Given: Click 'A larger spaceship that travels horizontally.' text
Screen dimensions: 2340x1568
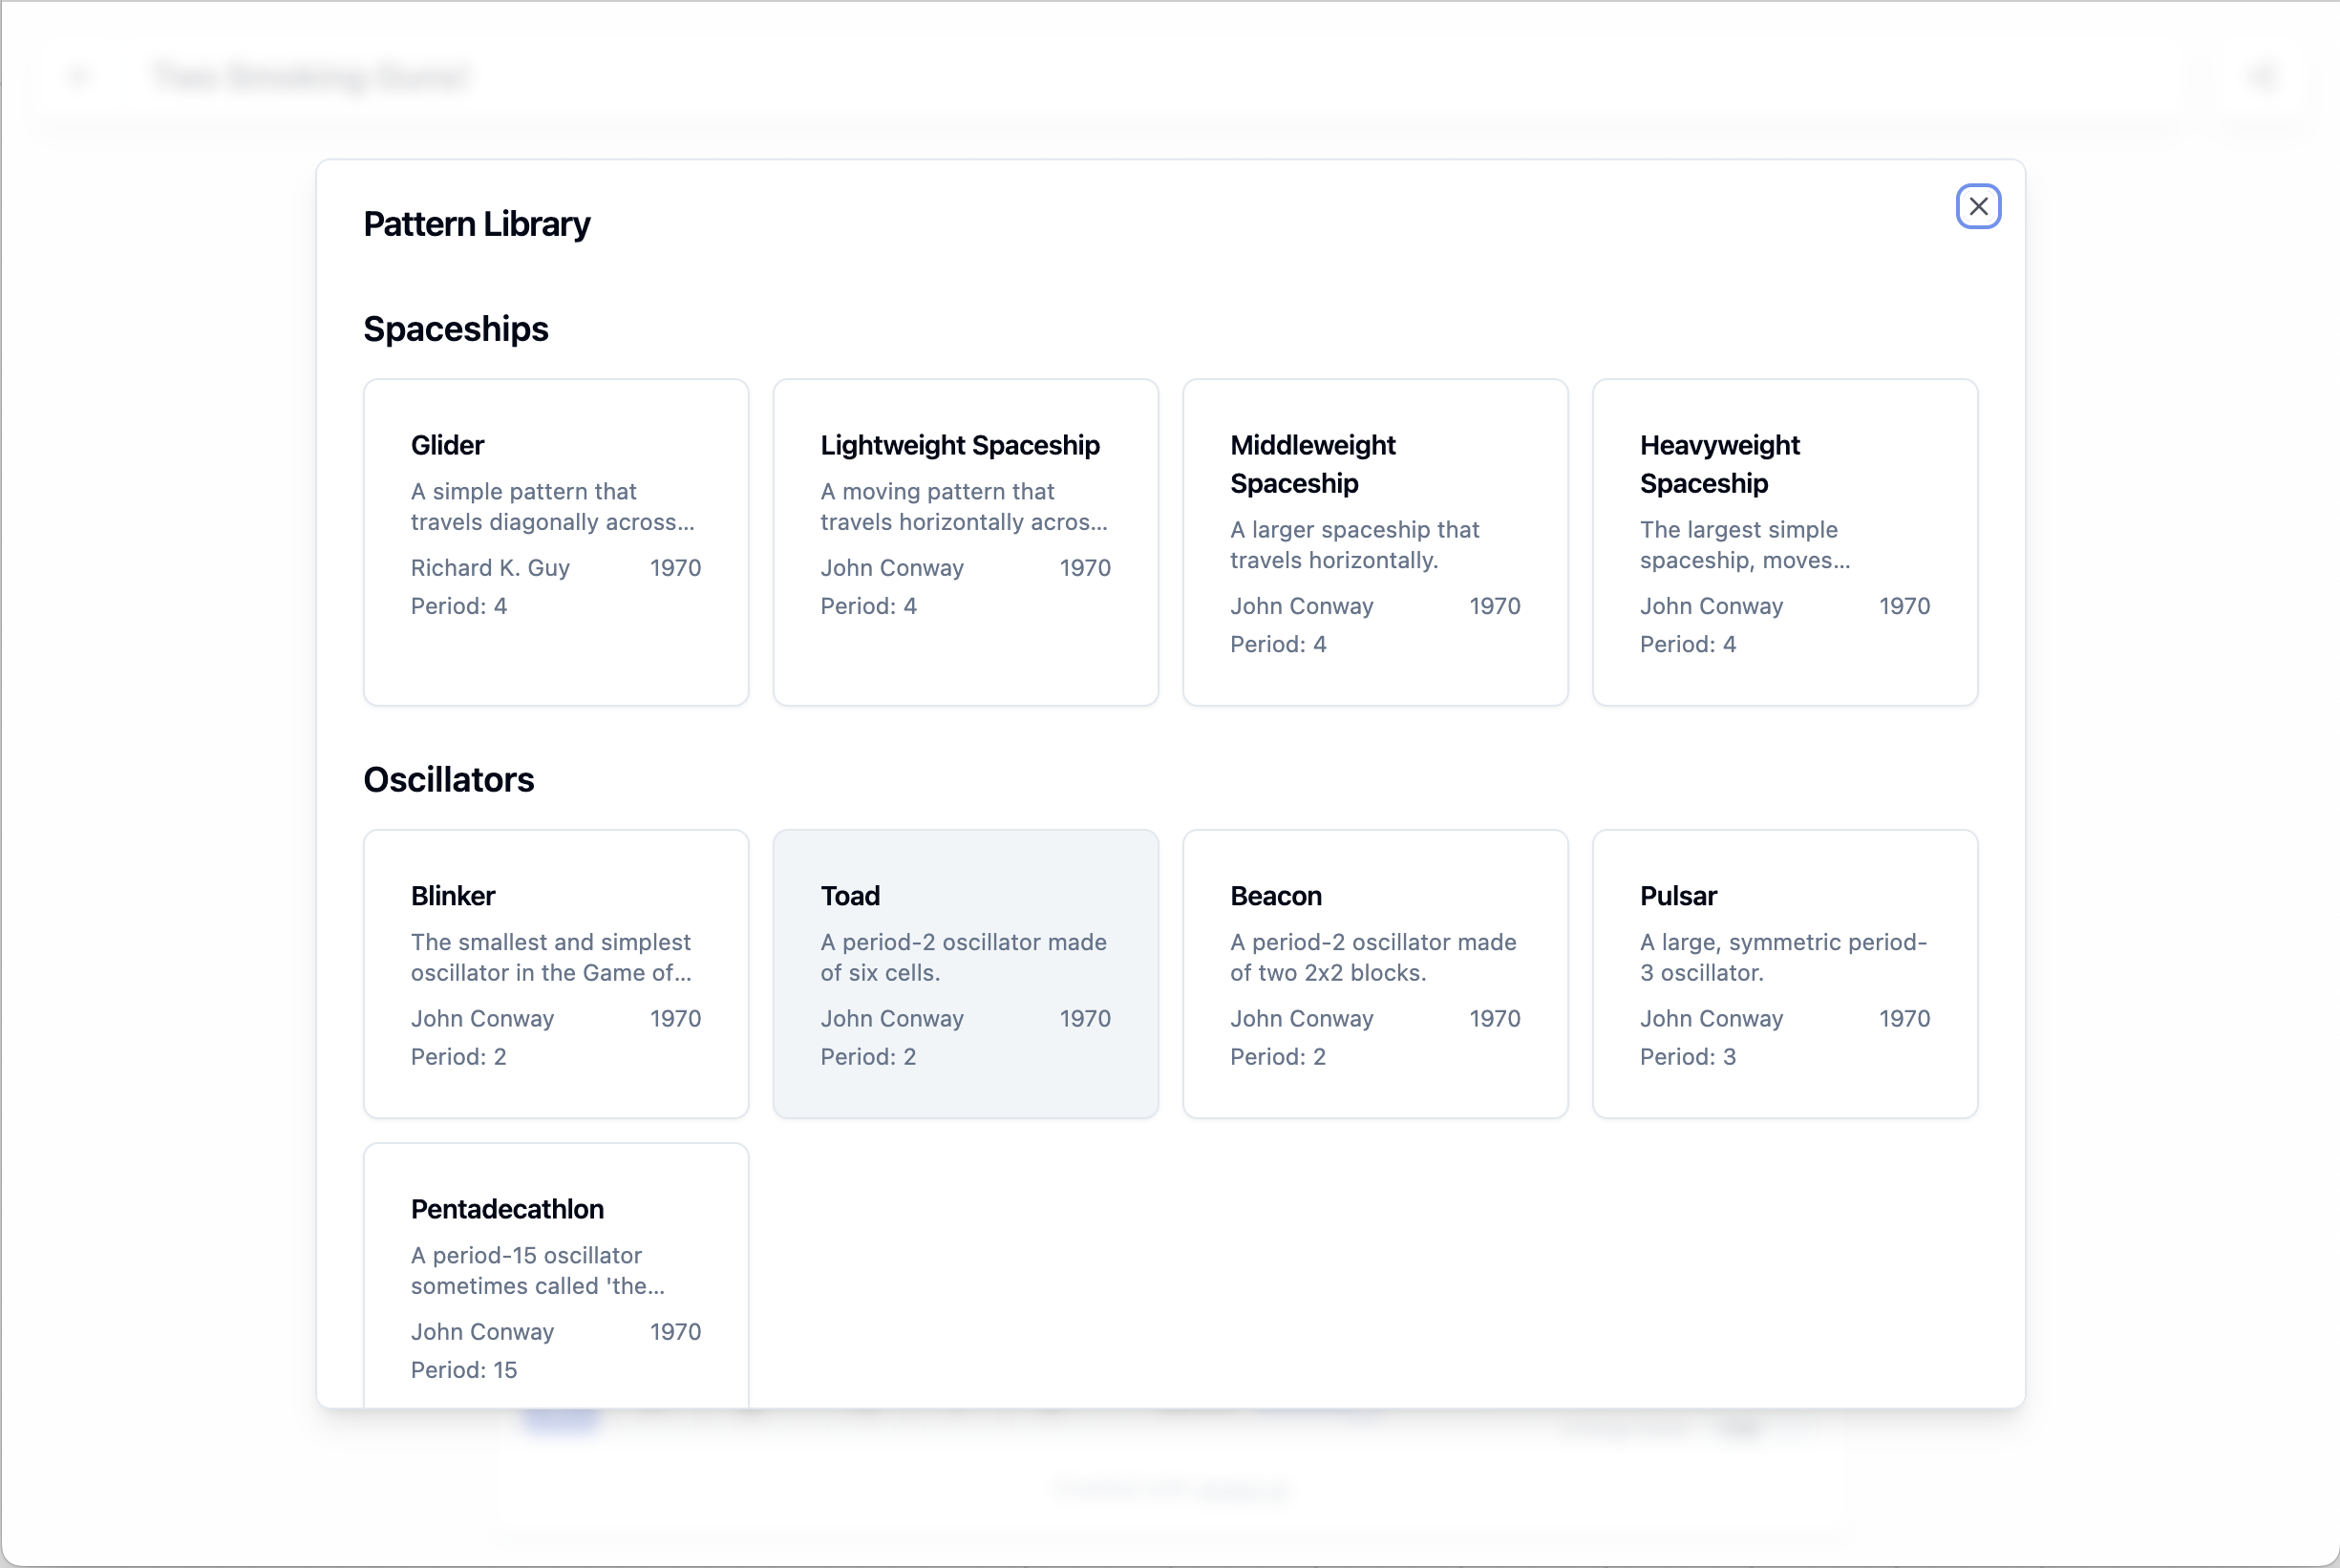Looking at the screenshot, I should coord(1354,545).
